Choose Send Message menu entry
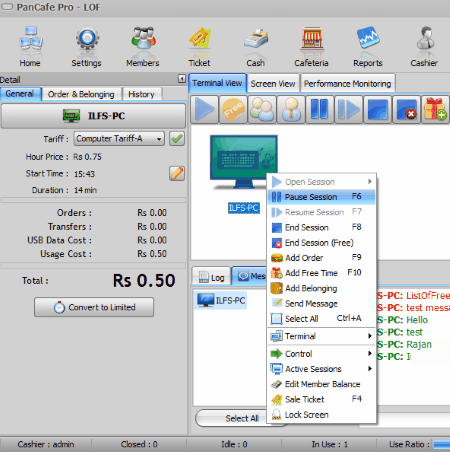 322,304
